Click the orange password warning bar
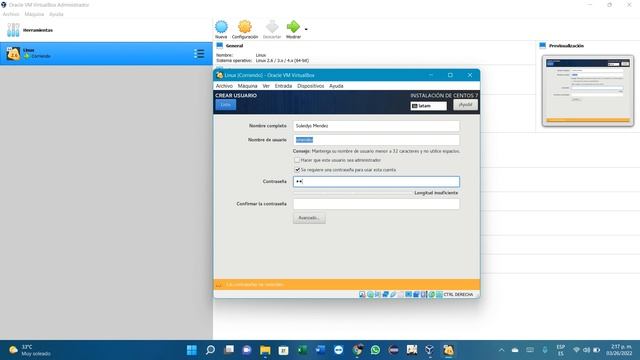This screenshot has height=360, width=640. point(347,284)
